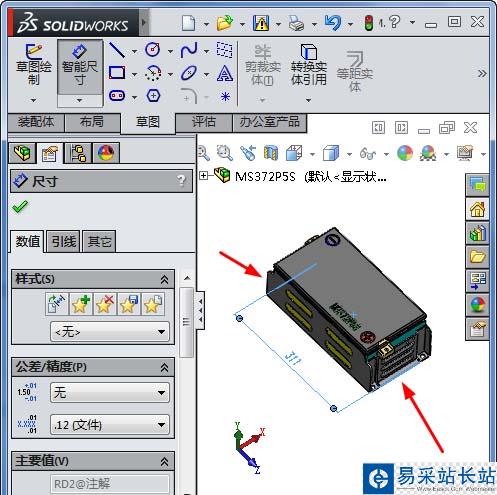
Task: Open dropdown arrow beside Line tool
Action: click(x=134, y=51)
